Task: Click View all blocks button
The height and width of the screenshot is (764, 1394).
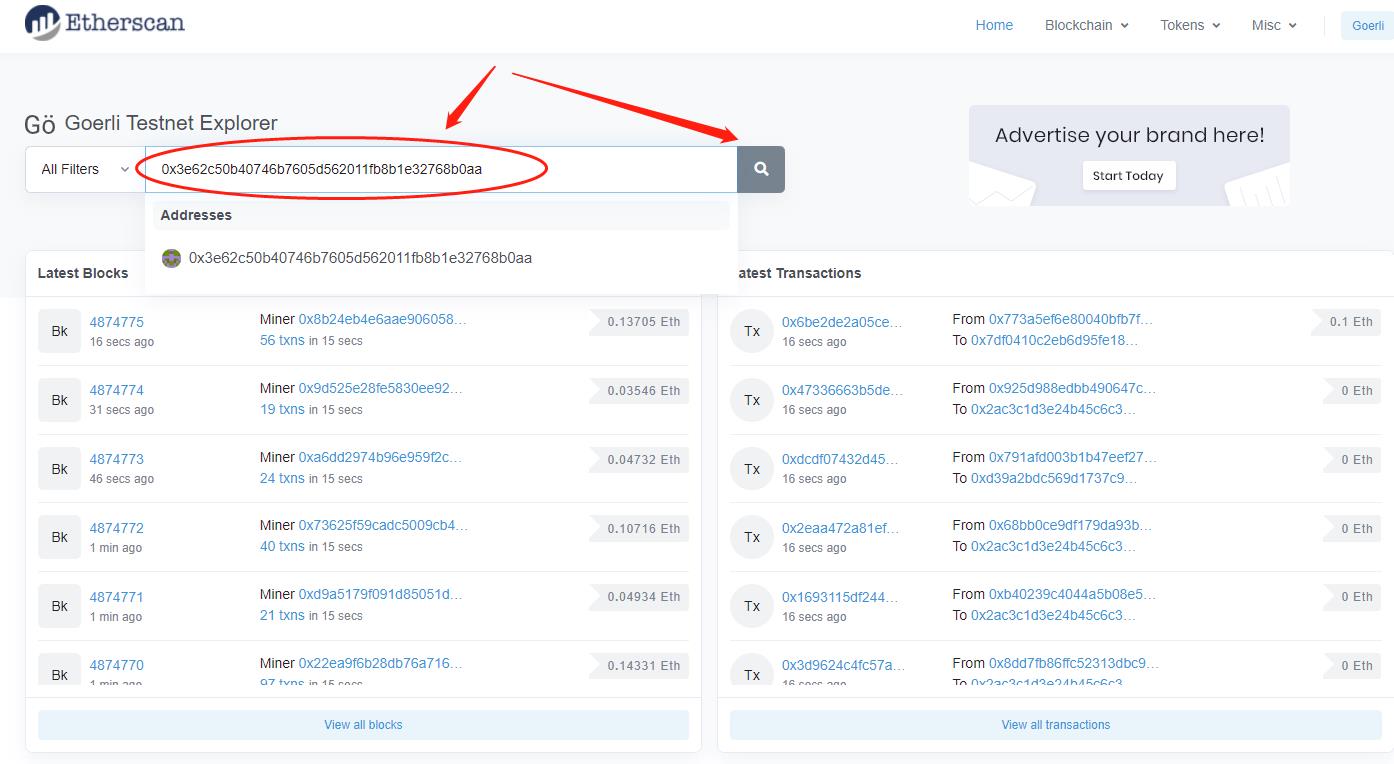Action: [363, 725]
